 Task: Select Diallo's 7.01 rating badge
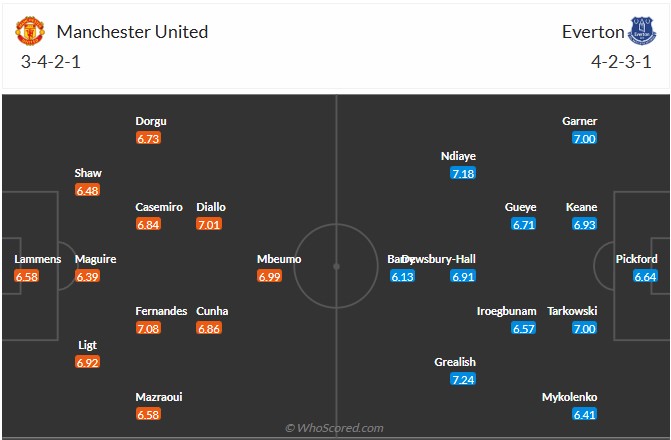tap(210, 225)
